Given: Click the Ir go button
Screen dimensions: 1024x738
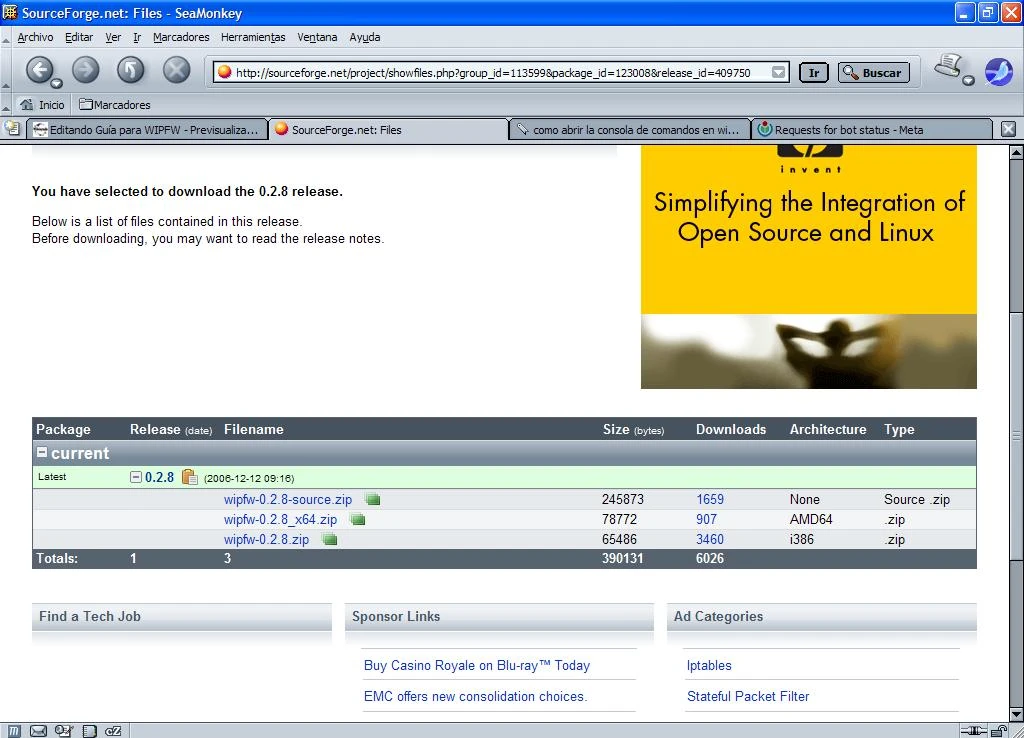Looking at the screenshot, I should tap(814, 72).
